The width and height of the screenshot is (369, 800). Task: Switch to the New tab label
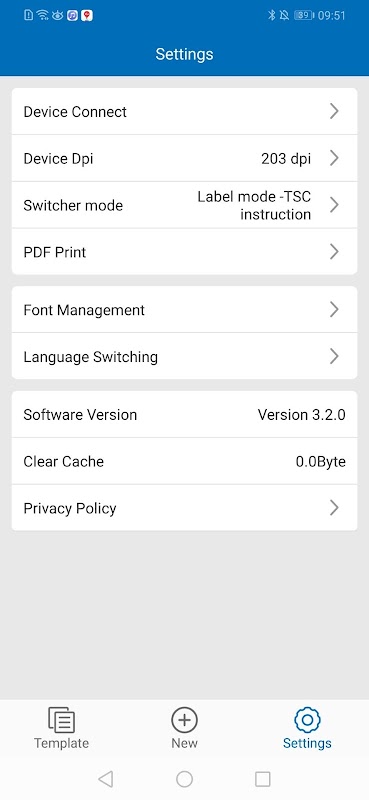coord(184,743)
